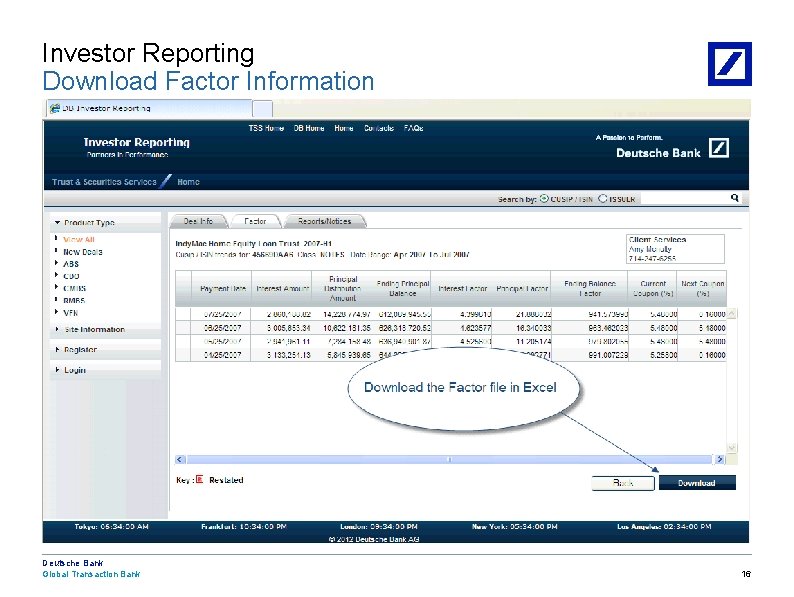Click the search magnifier icon
794x597 pixels.
pos(734,198)
